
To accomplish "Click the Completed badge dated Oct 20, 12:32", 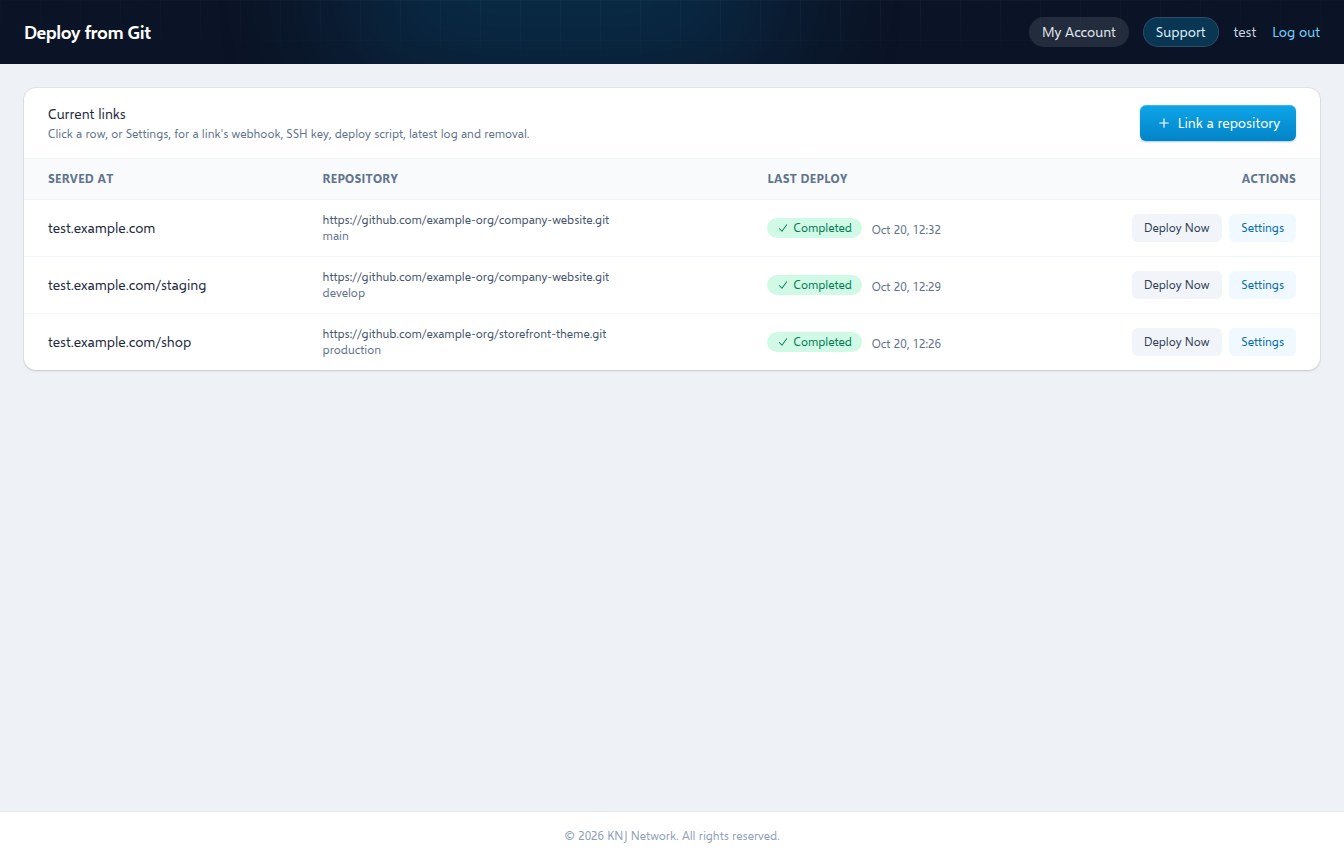I will 814,228.
